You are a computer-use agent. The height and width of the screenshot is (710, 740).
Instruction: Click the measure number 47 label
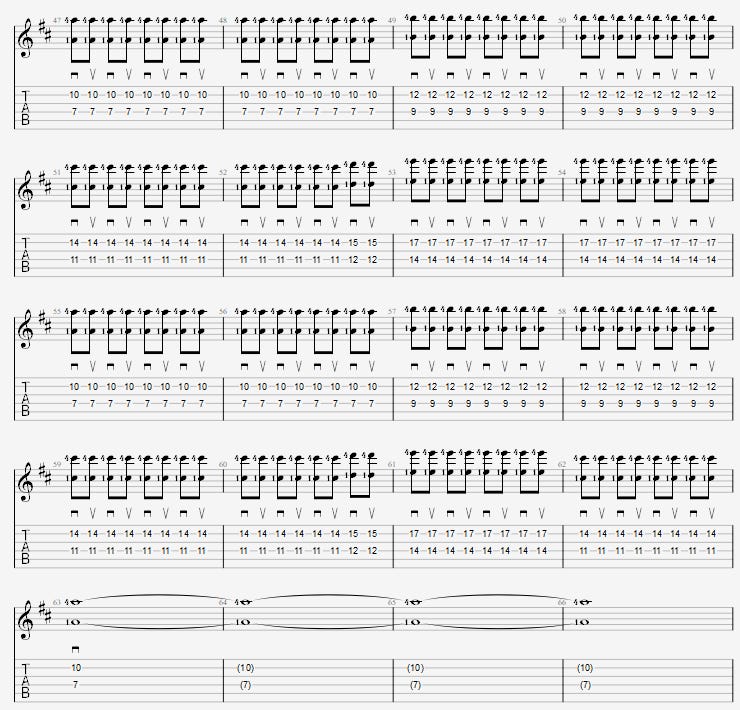click(x=57, y=21)
